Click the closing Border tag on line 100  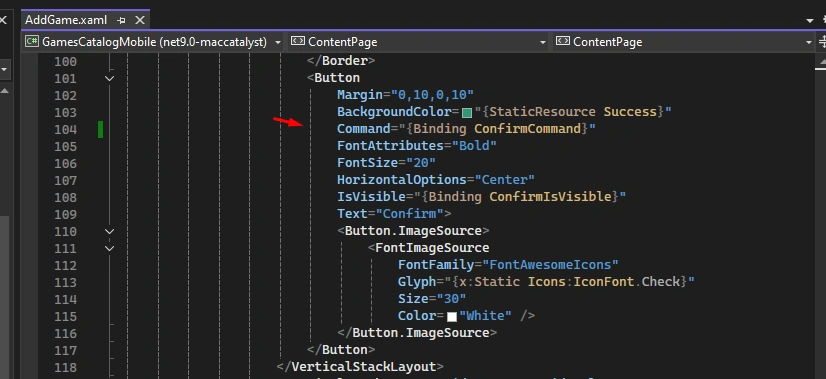341,61
